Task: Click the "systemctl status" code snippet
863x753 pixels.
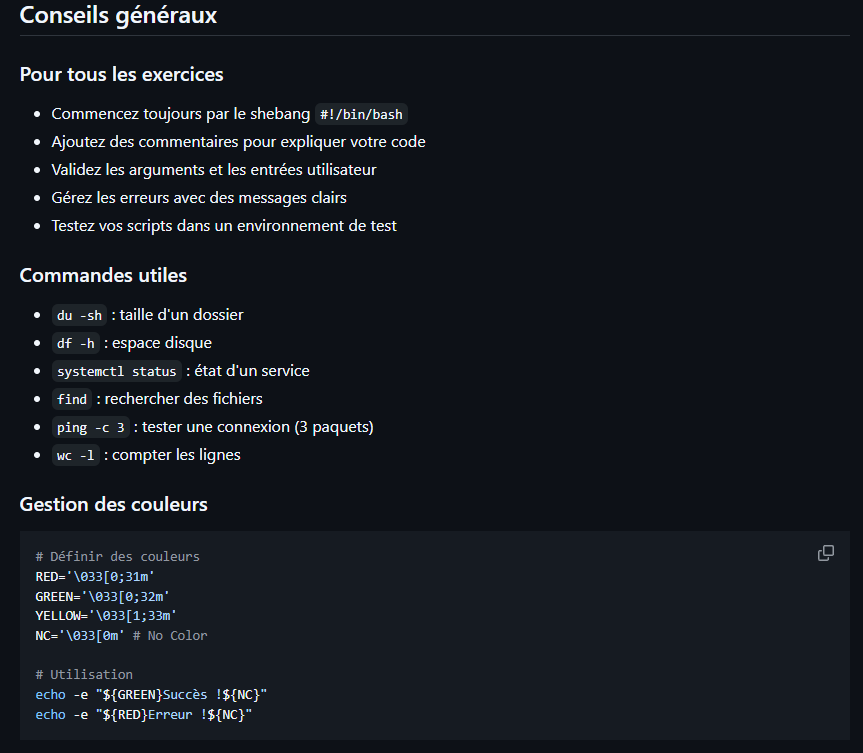Action: [117, 371]
